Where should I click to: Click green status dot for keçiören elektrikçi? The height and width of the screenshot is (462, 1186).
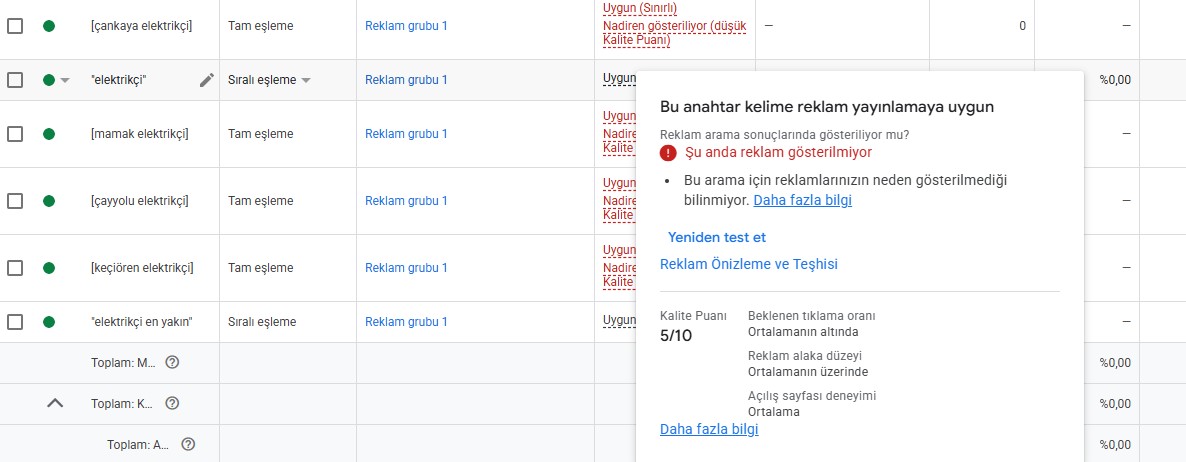tap(49, 268)
